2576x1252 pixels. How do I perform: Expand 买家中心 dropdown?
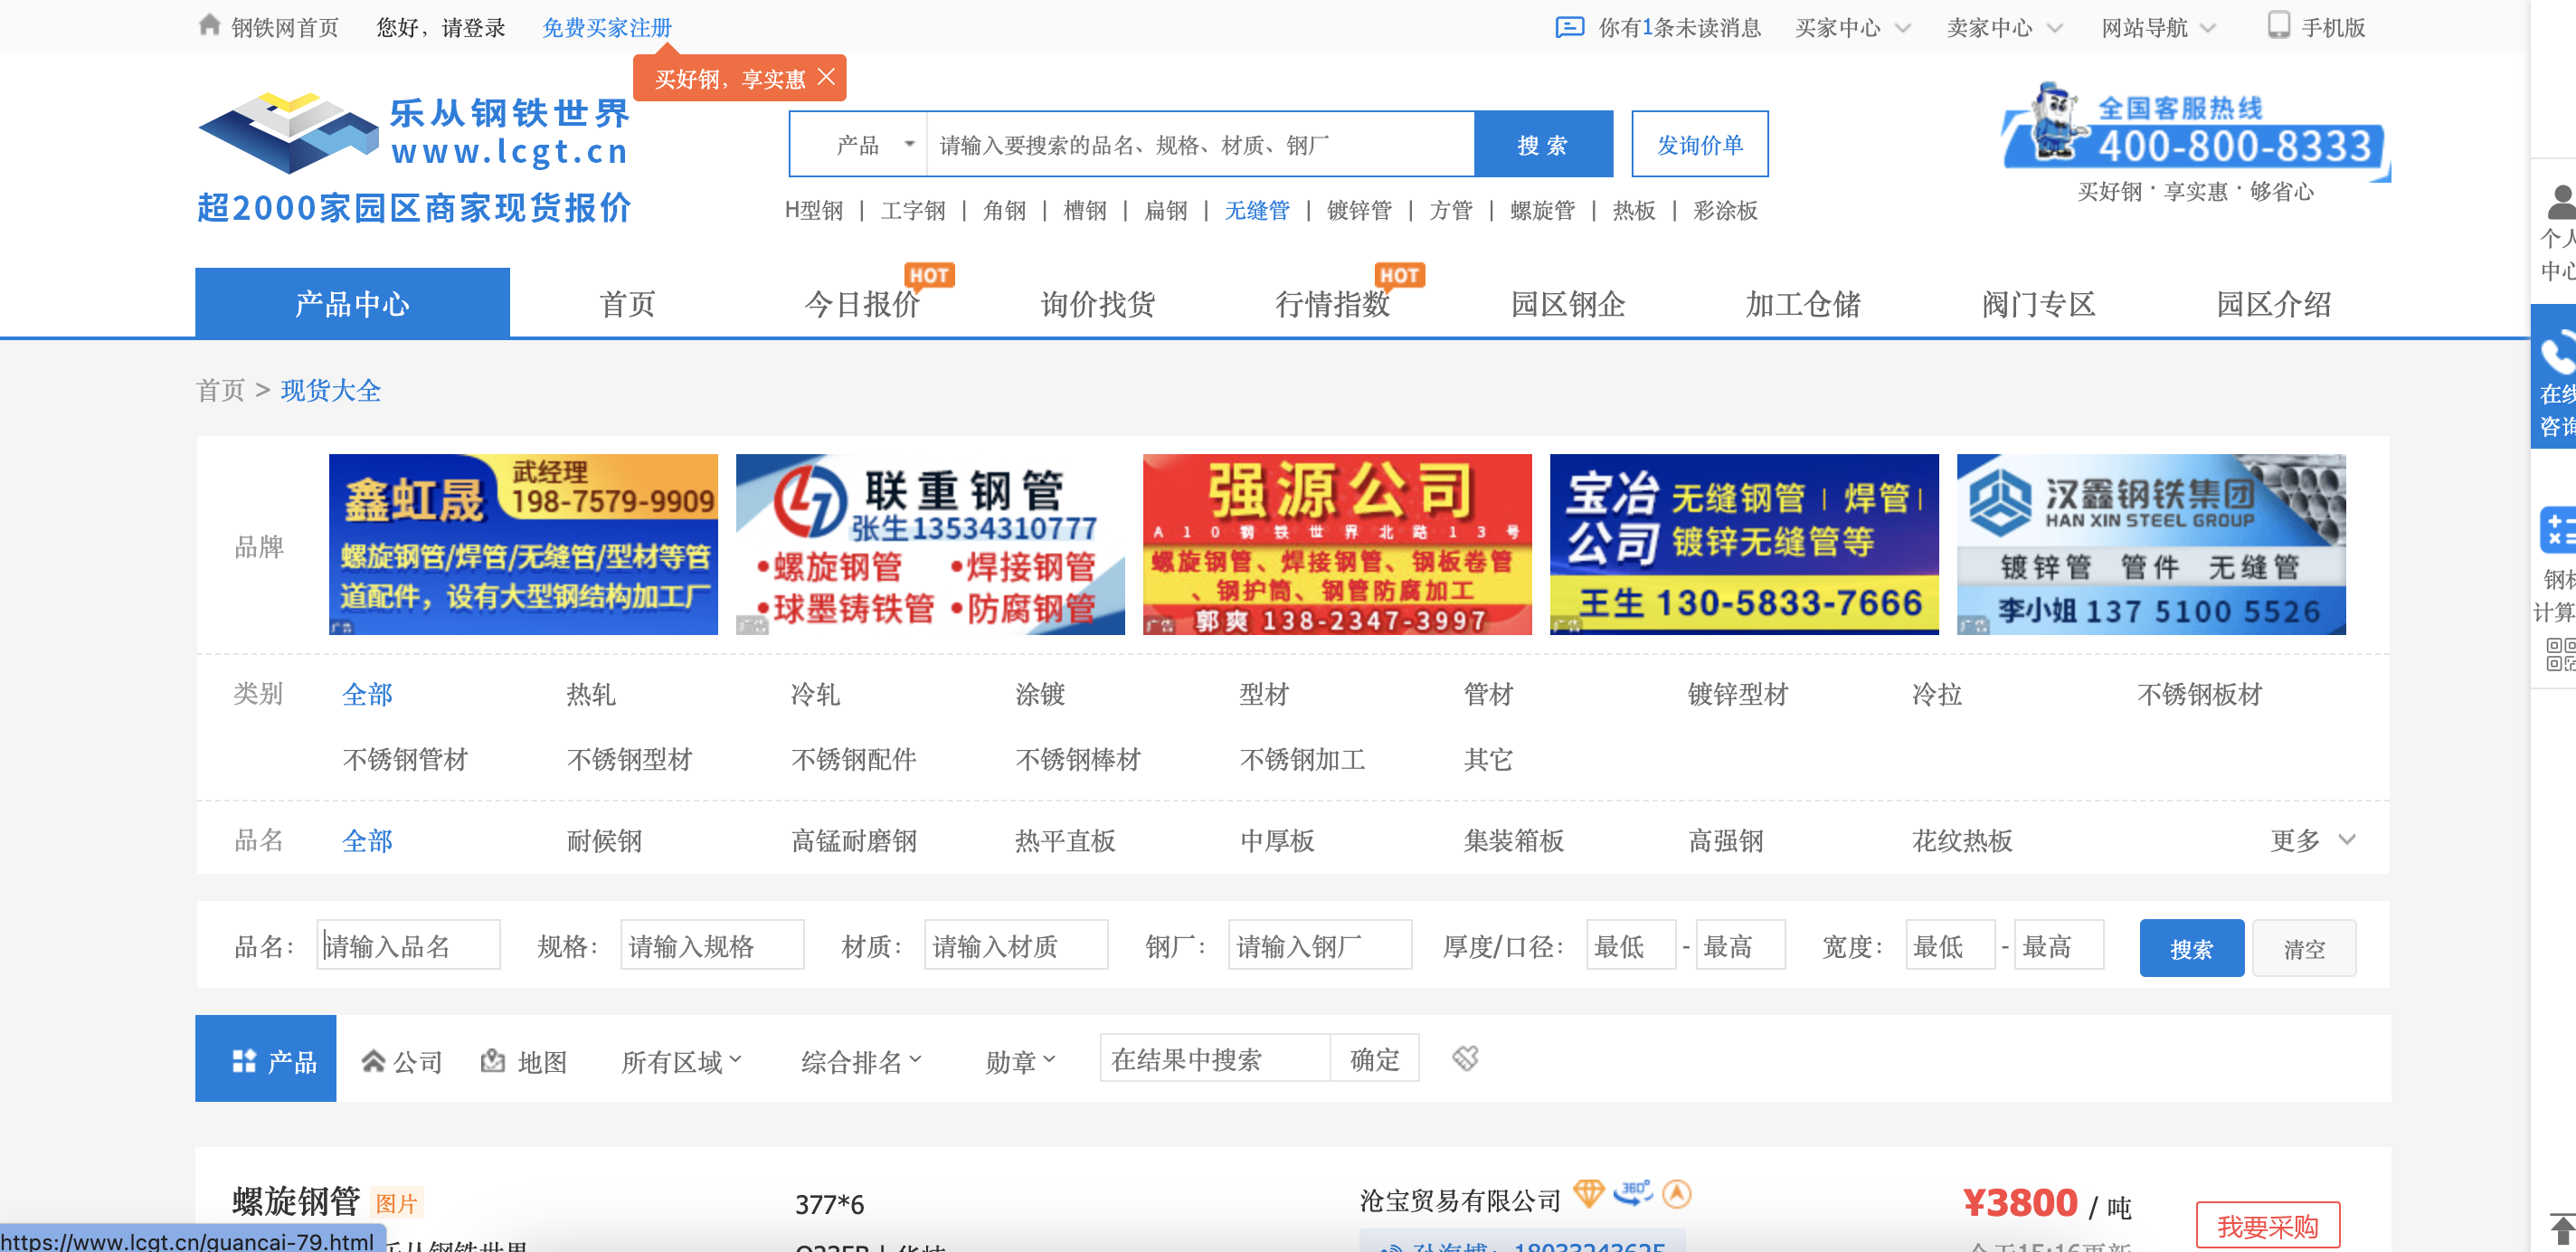coord(1852,28)
